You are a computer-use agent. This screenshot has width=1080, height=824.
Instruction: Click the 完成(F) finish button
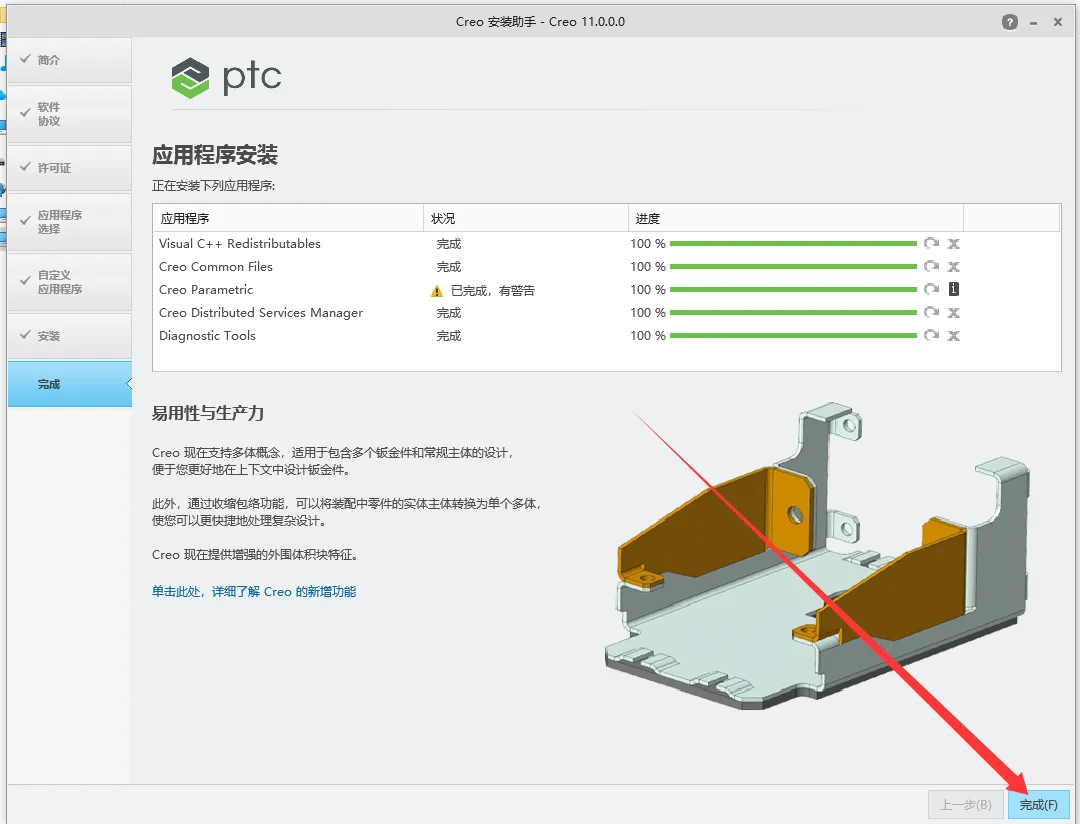(x=1038, y=804)
